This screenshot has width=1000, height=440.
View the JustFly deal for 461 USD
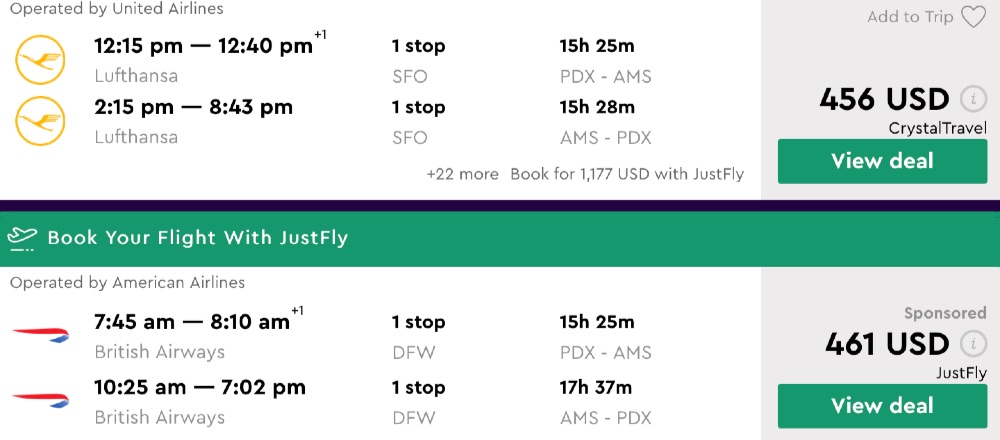(882, 406)
